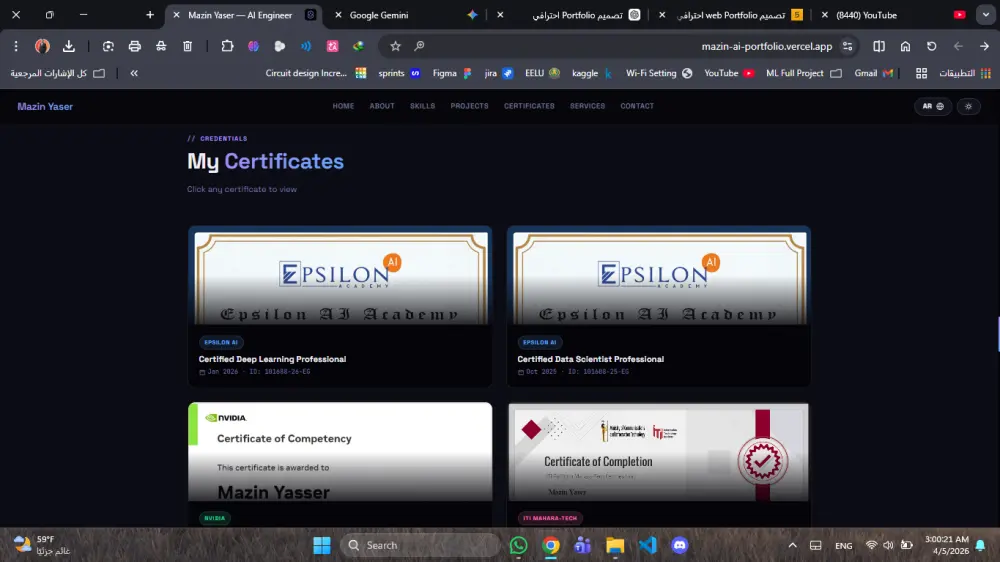Viewport: 1000px width, 562px height.
Task: Open Certified Data Scientist Professional certificate card
Action: [x=659, y=306]
